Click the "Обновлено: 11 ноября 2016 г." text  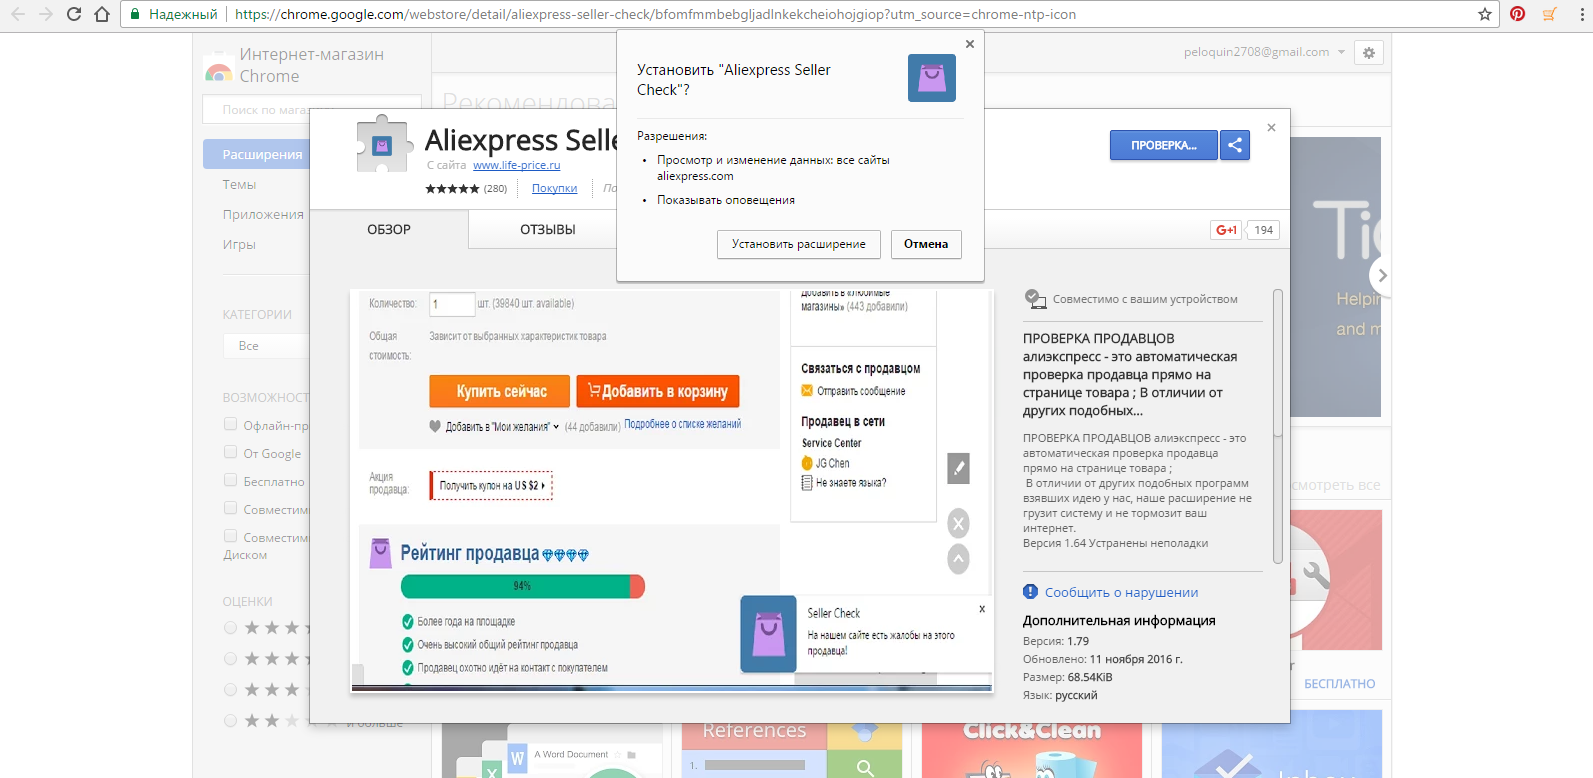point(1103,659)
